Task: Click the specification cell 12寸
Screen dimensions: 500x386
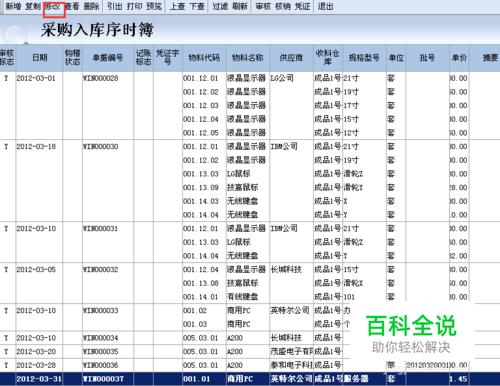Action: 351,133
